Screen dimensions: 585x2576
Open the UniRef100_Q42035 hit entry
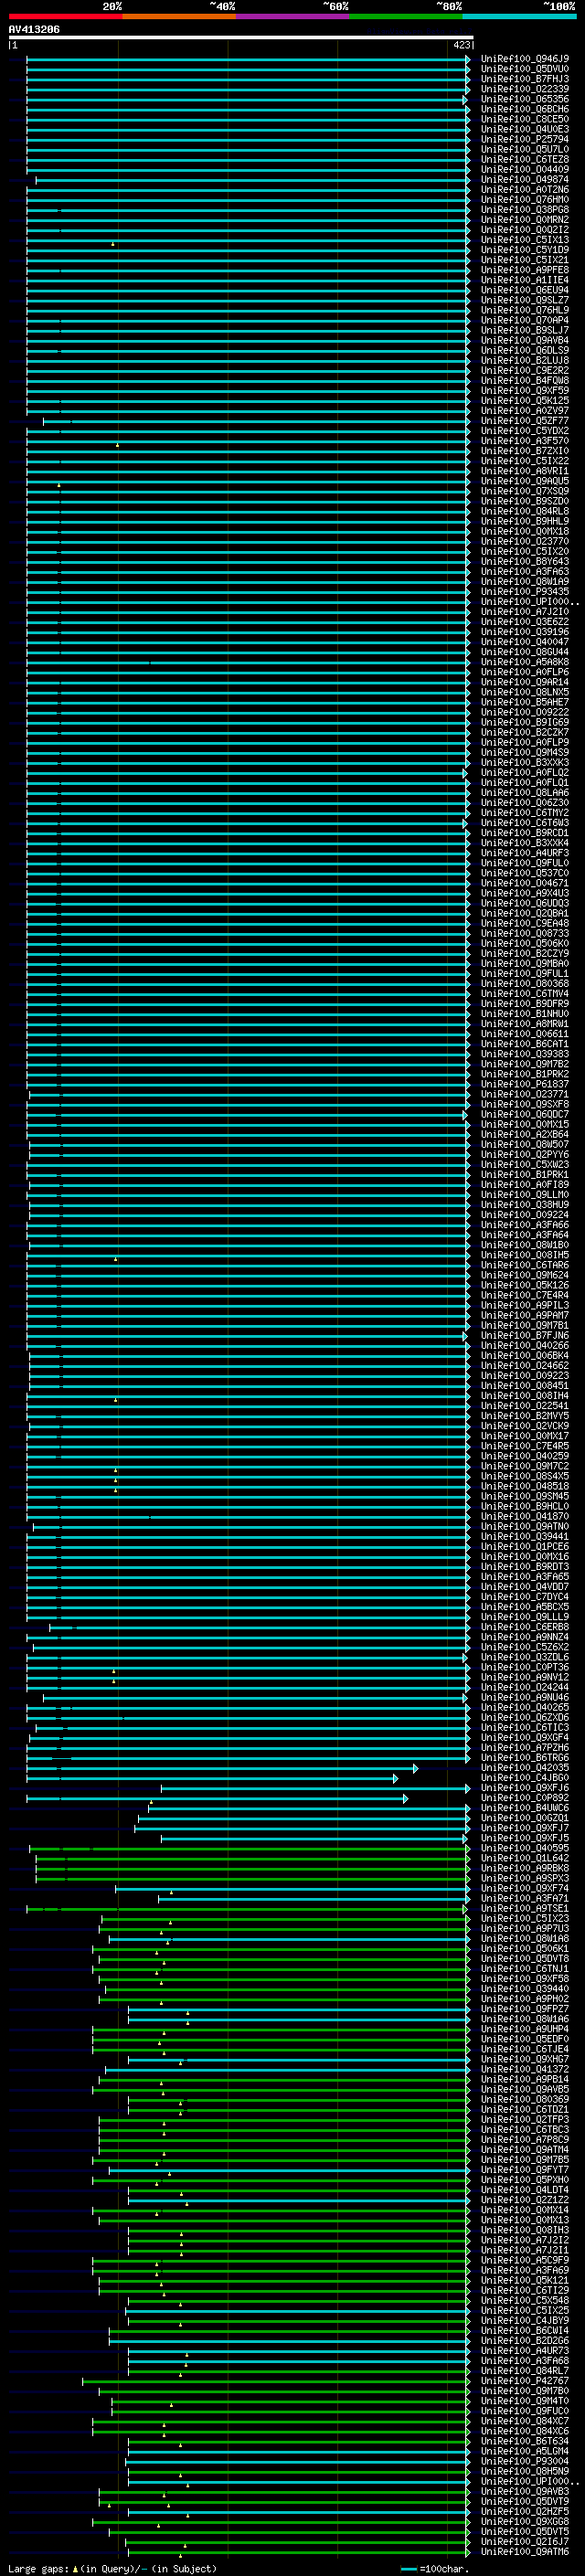(525, 1768)
